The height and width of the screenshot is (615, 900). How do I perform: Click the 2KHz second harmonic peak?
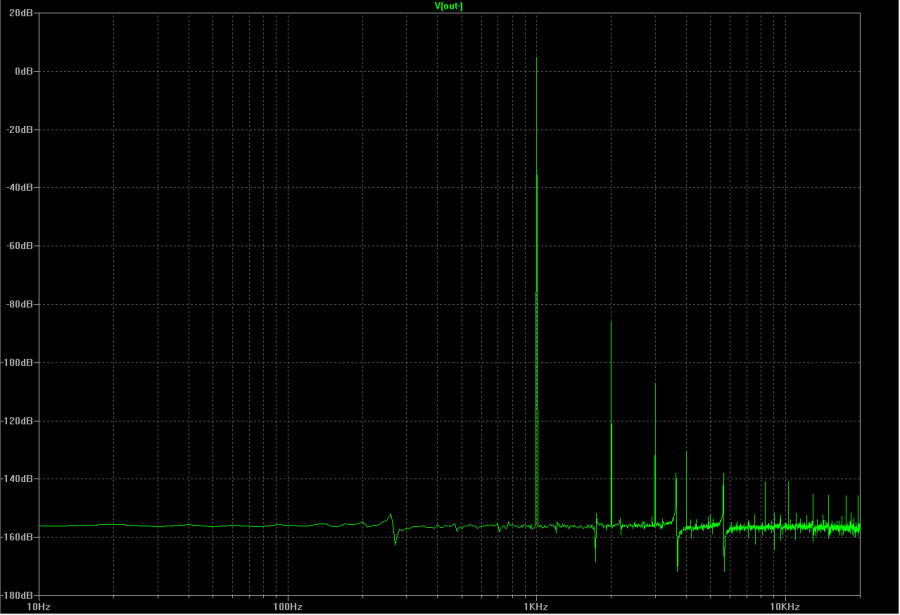coord(611,322)
